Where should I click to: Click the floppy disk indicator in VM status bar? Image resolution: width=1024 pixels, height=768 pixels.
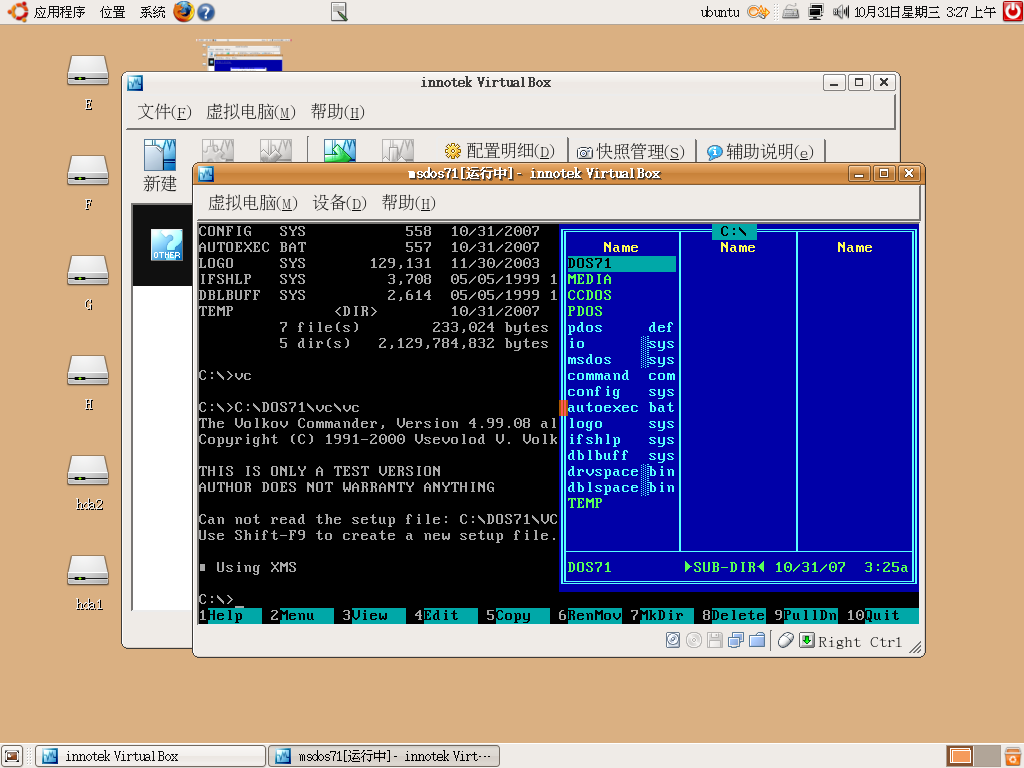(x=714, y=640)
